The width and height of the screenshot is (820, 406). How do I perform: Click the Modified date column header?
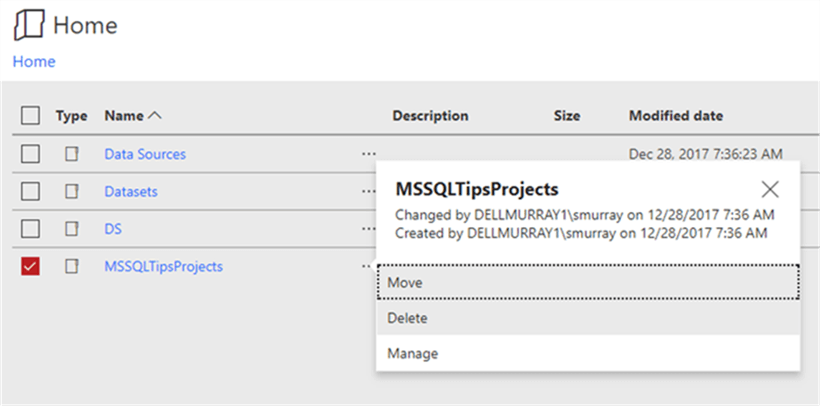(676, 116)
